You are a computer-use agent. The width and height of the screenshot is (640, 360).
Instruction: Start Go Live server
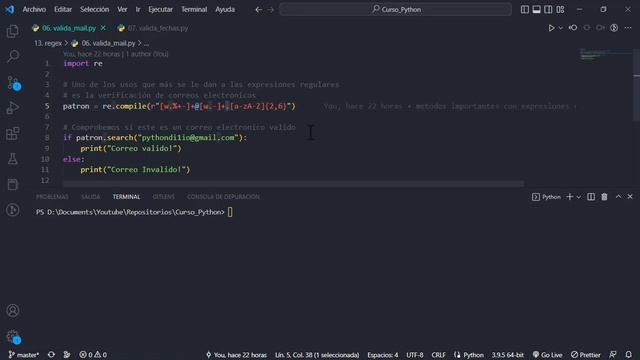click(x=547, y=355)
